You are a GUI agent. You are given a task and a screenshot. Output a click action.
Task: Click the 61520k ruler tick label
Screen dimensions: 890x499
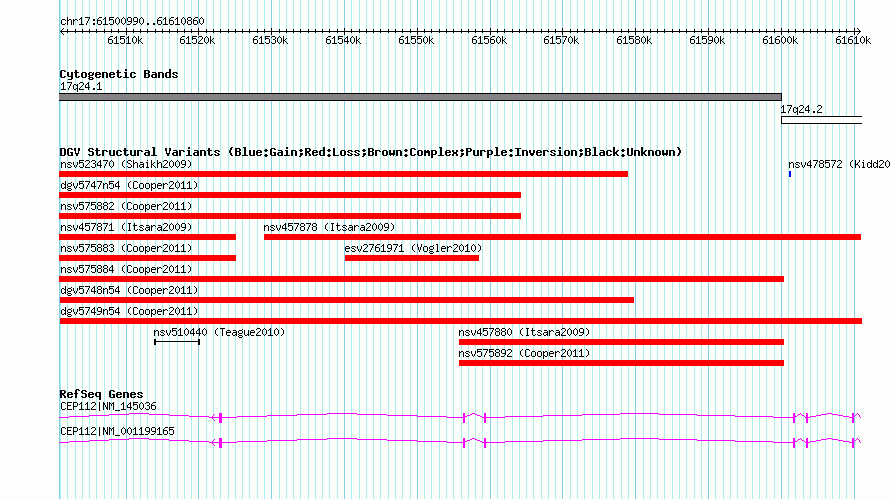pyautogui.click(x=197, y=40)
